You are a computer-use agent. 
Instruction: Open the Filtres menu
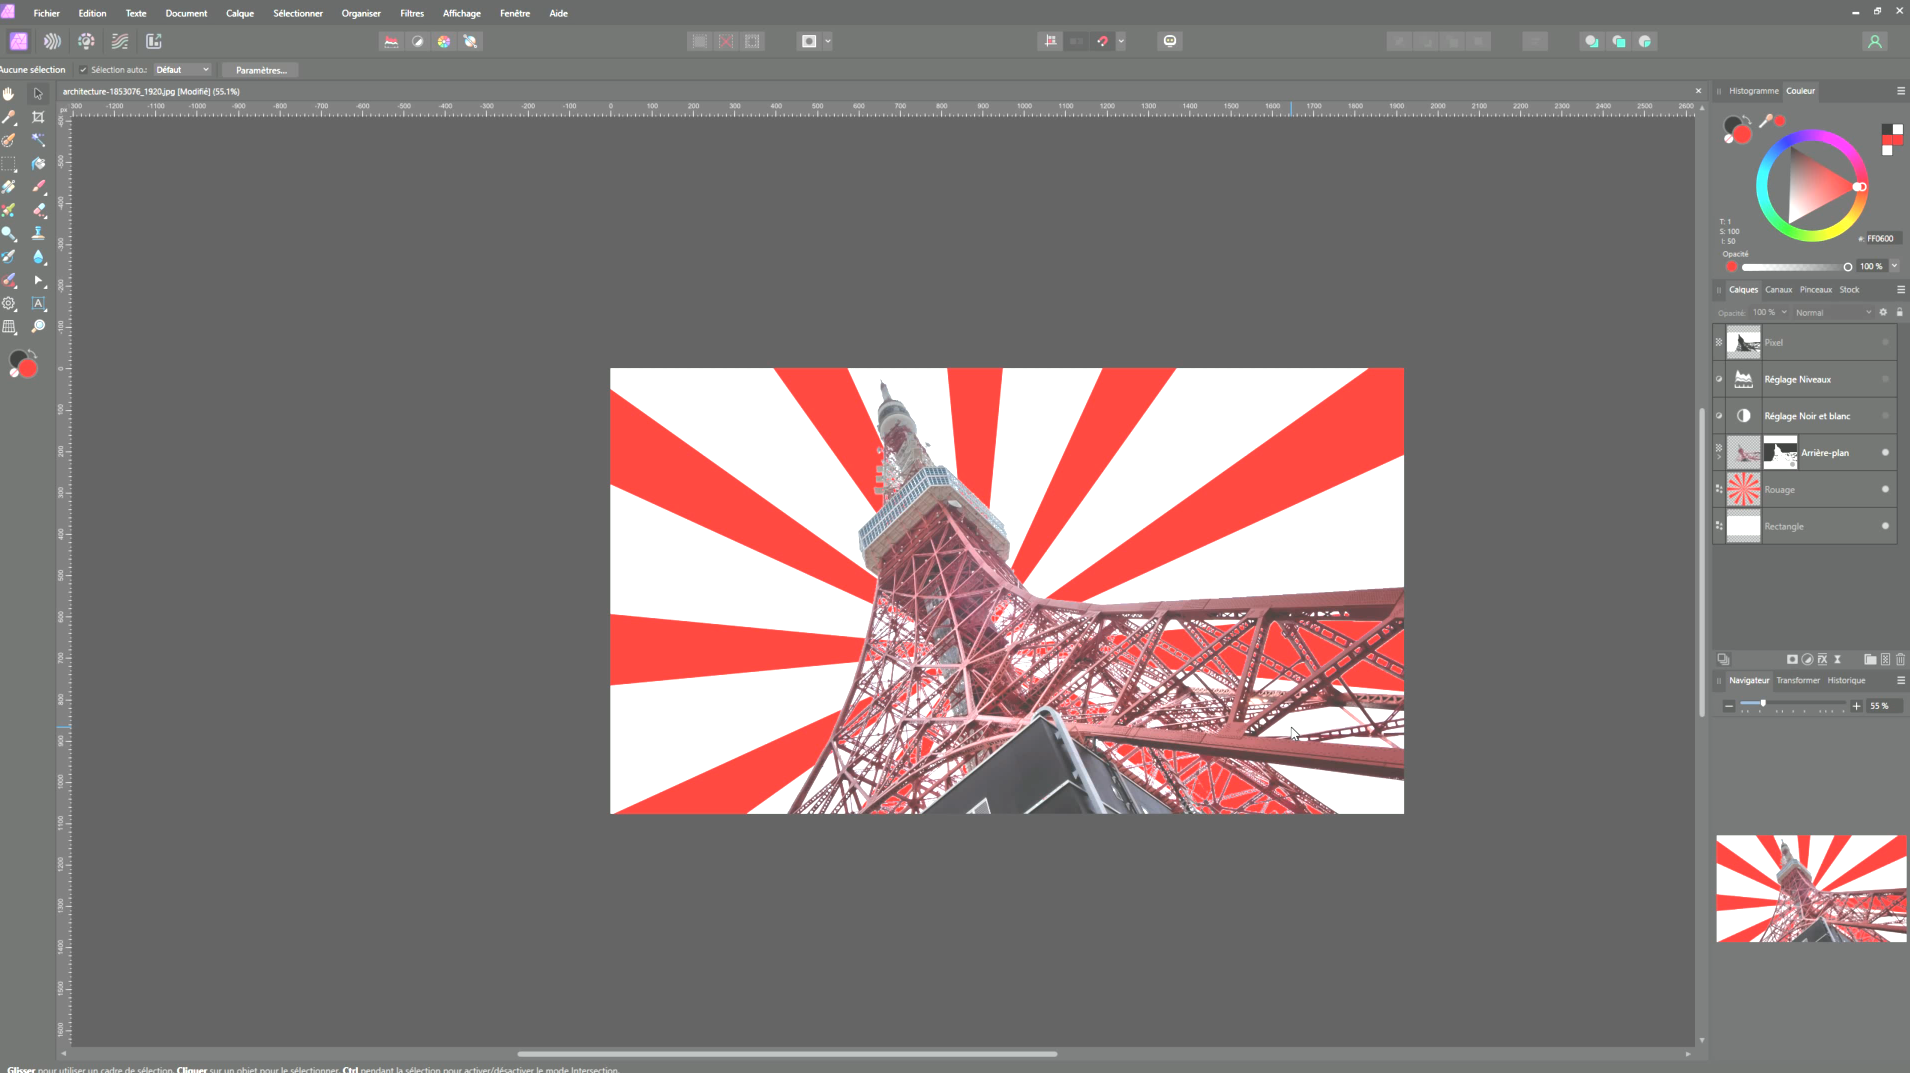pos(411,13)
